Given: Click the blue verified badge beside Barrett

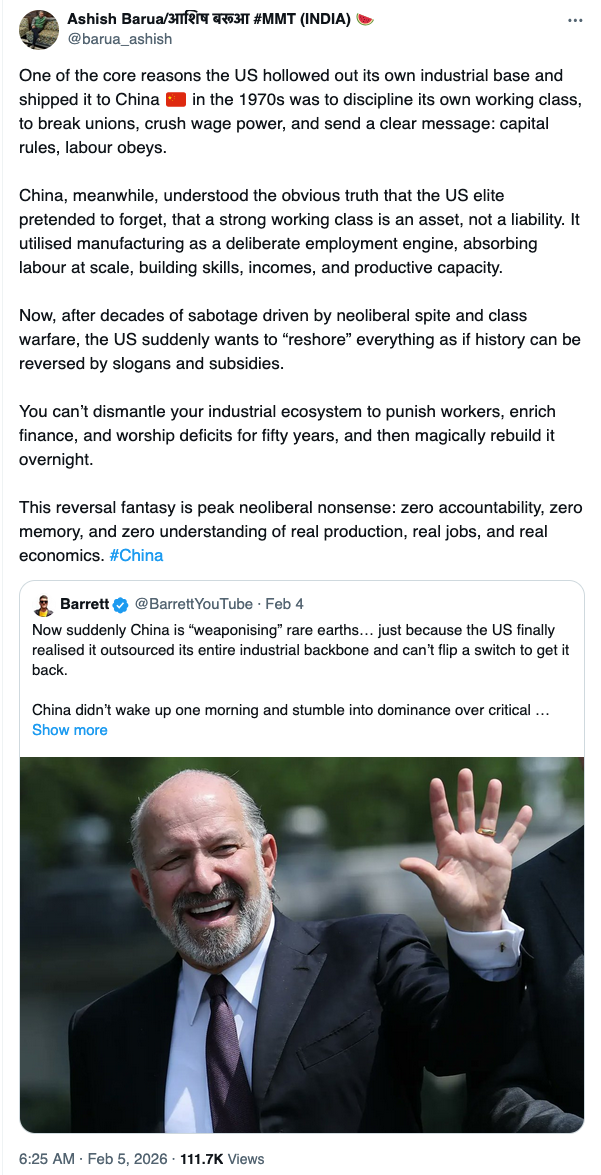Looking at the screenshot, I should click(120, 605).
